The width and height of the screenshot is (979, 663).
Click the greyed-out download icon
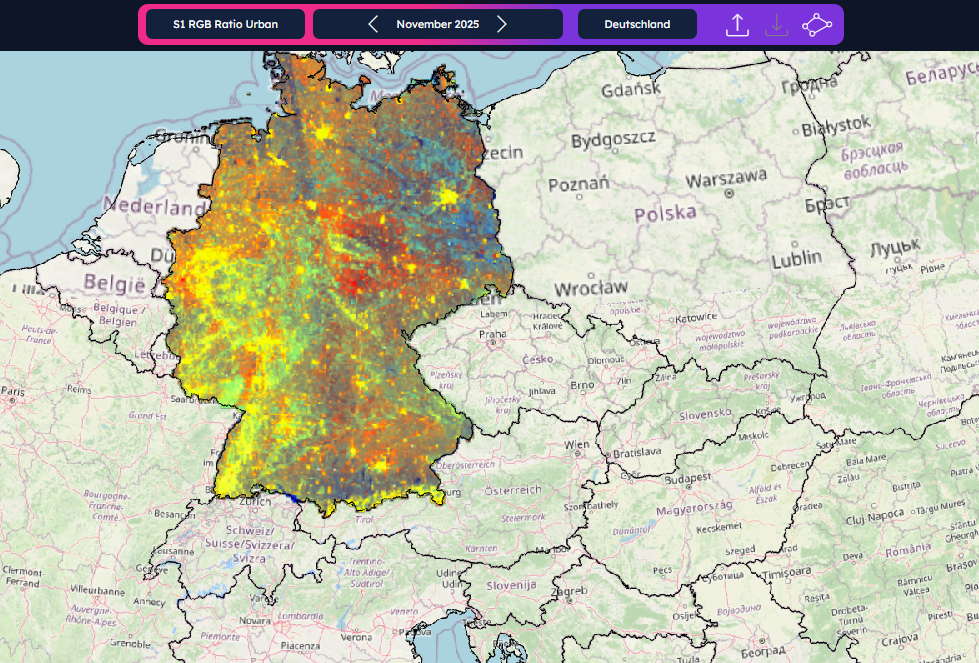pos(776,25)
